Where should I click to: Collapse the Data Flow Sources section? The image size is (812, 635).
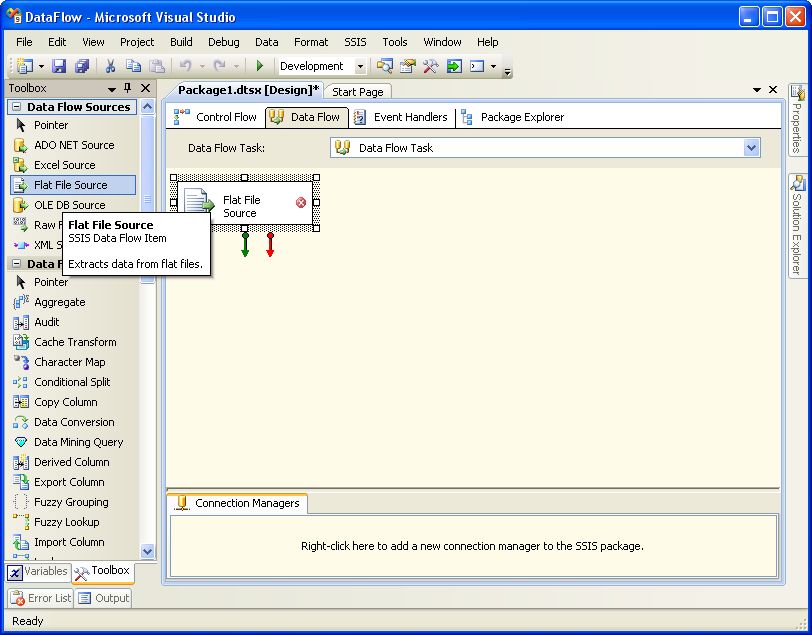click(16, 107)
